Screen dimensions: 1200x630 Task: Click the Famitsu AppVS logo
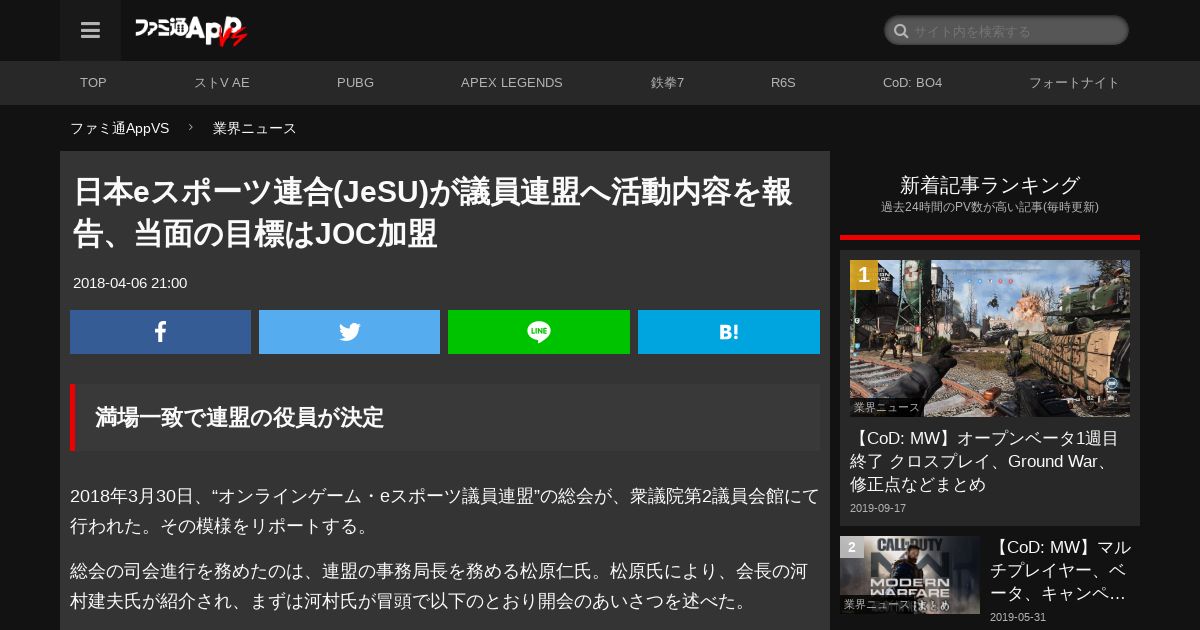click(191, 31)
